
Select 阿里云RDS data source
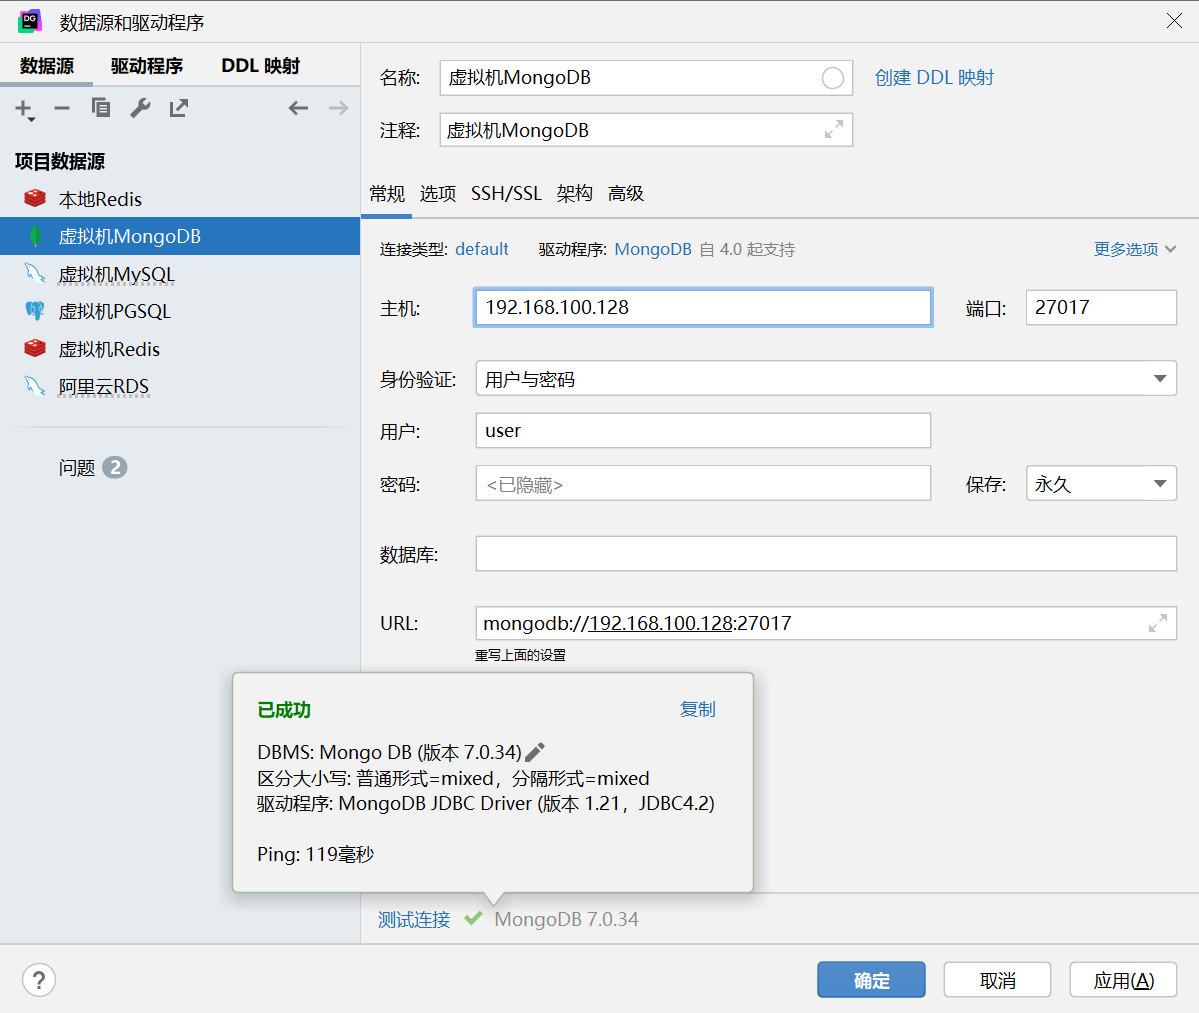point(180,386)
